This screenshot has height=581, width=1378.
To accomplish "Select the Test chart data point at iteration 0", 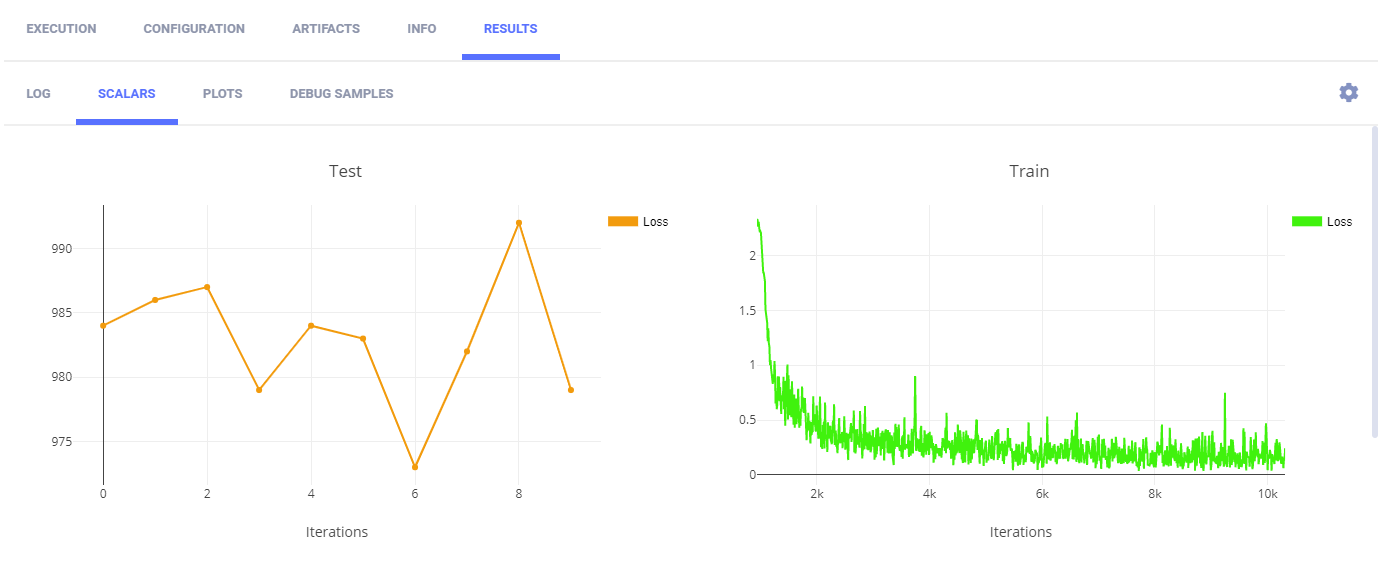I will pyautogui.click(x=103, y=326).
